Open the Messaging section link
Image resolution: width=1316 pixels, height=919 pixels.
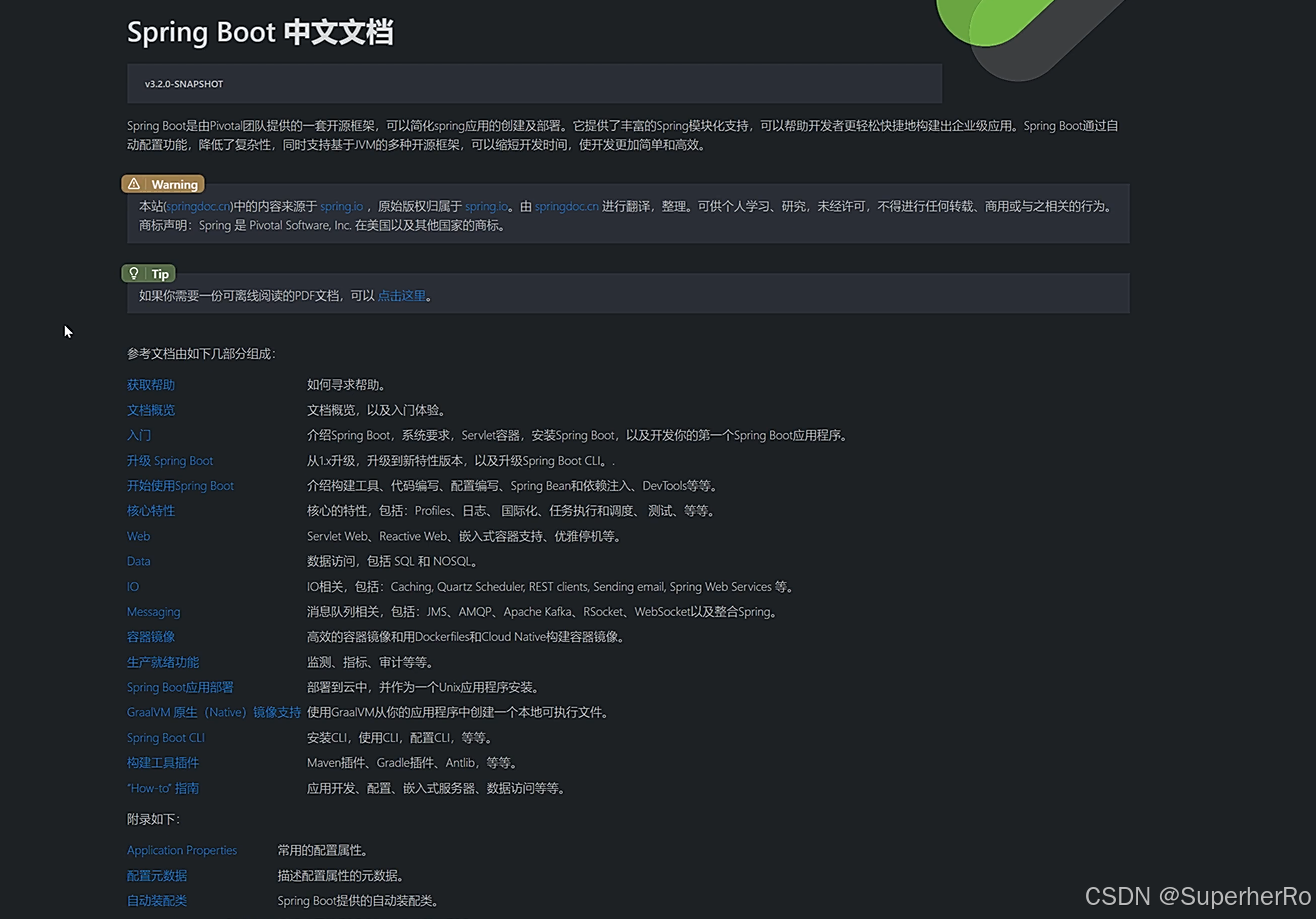click(153, 612)
